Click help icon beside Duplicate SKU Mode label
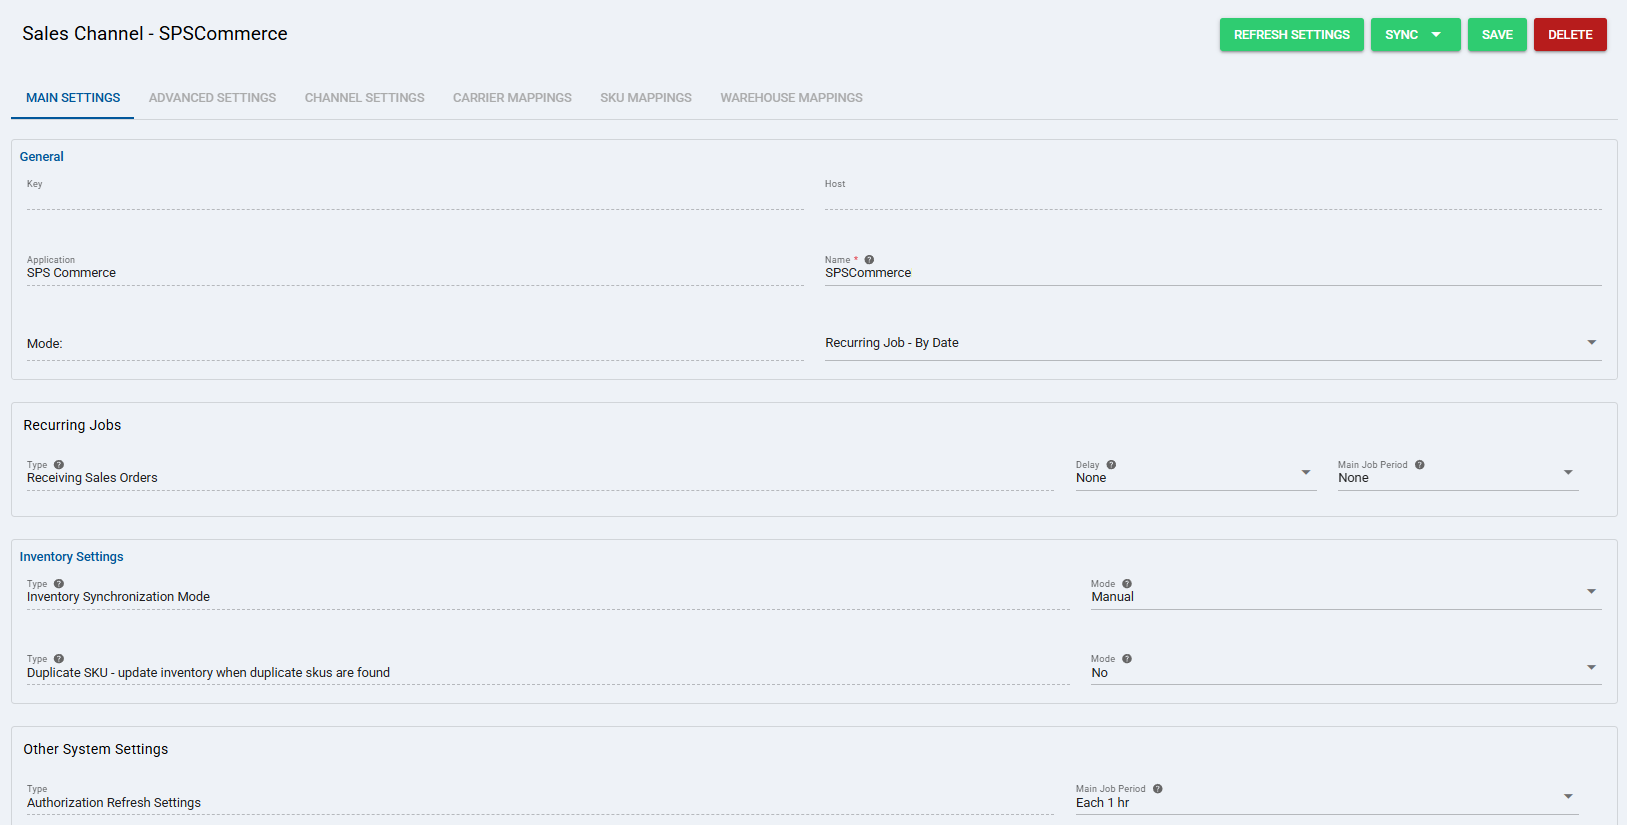 click(1127, 659)
